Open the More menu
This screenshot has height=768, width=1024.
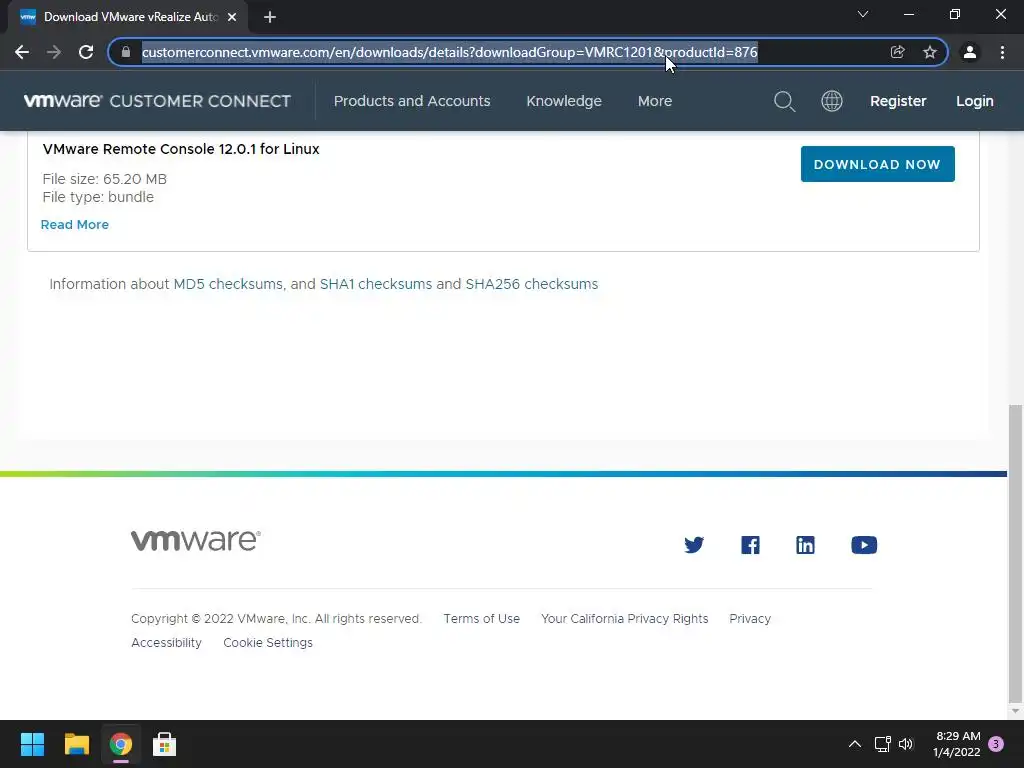[655, 101]
